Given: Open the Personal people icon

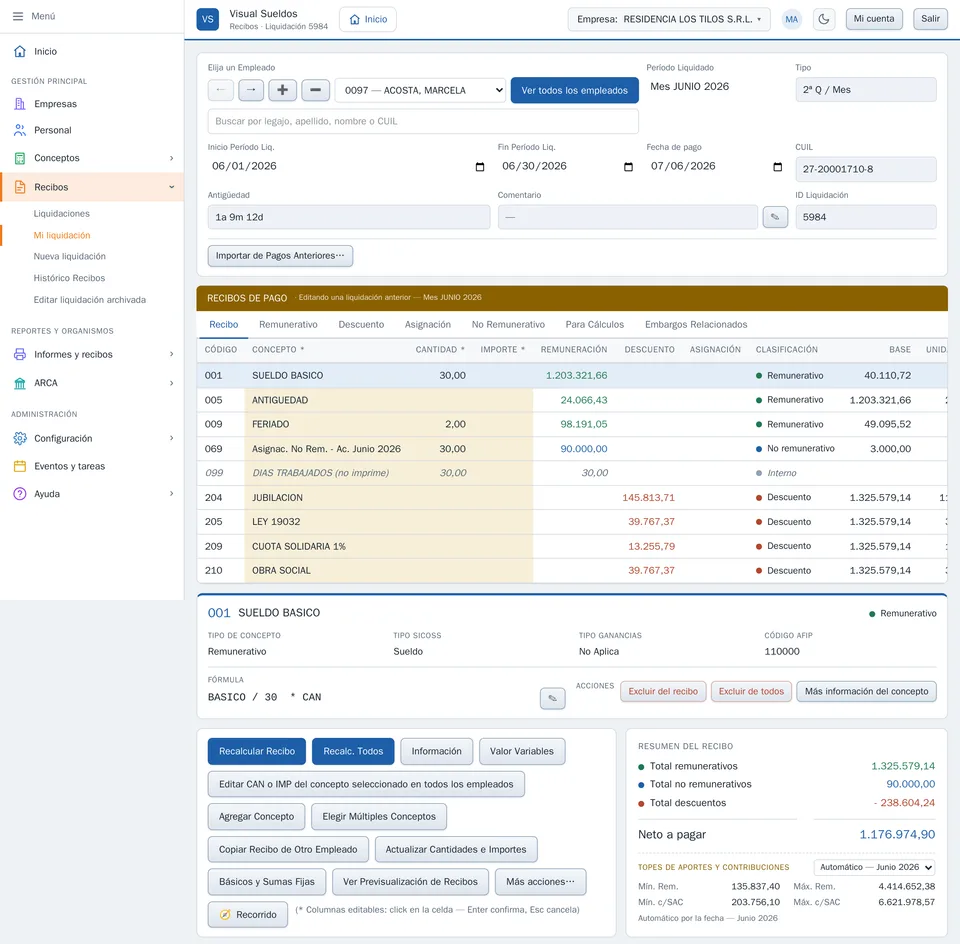Looking at the screenshot, I should (x=20, y=130).
